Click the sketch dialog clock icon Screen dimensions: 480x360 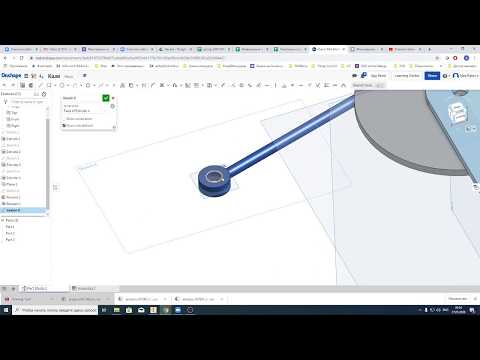(x=113, y=106)
